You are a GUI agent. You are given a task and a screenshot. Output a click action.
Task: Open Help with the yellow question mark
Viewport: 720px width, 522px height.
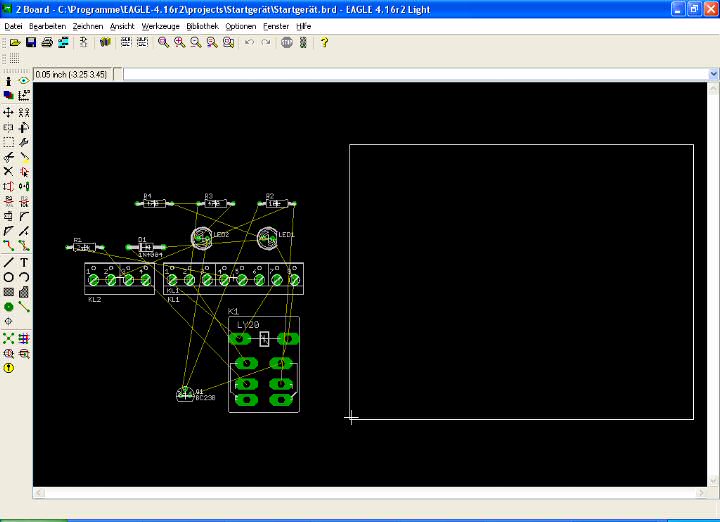coord(324,43)
